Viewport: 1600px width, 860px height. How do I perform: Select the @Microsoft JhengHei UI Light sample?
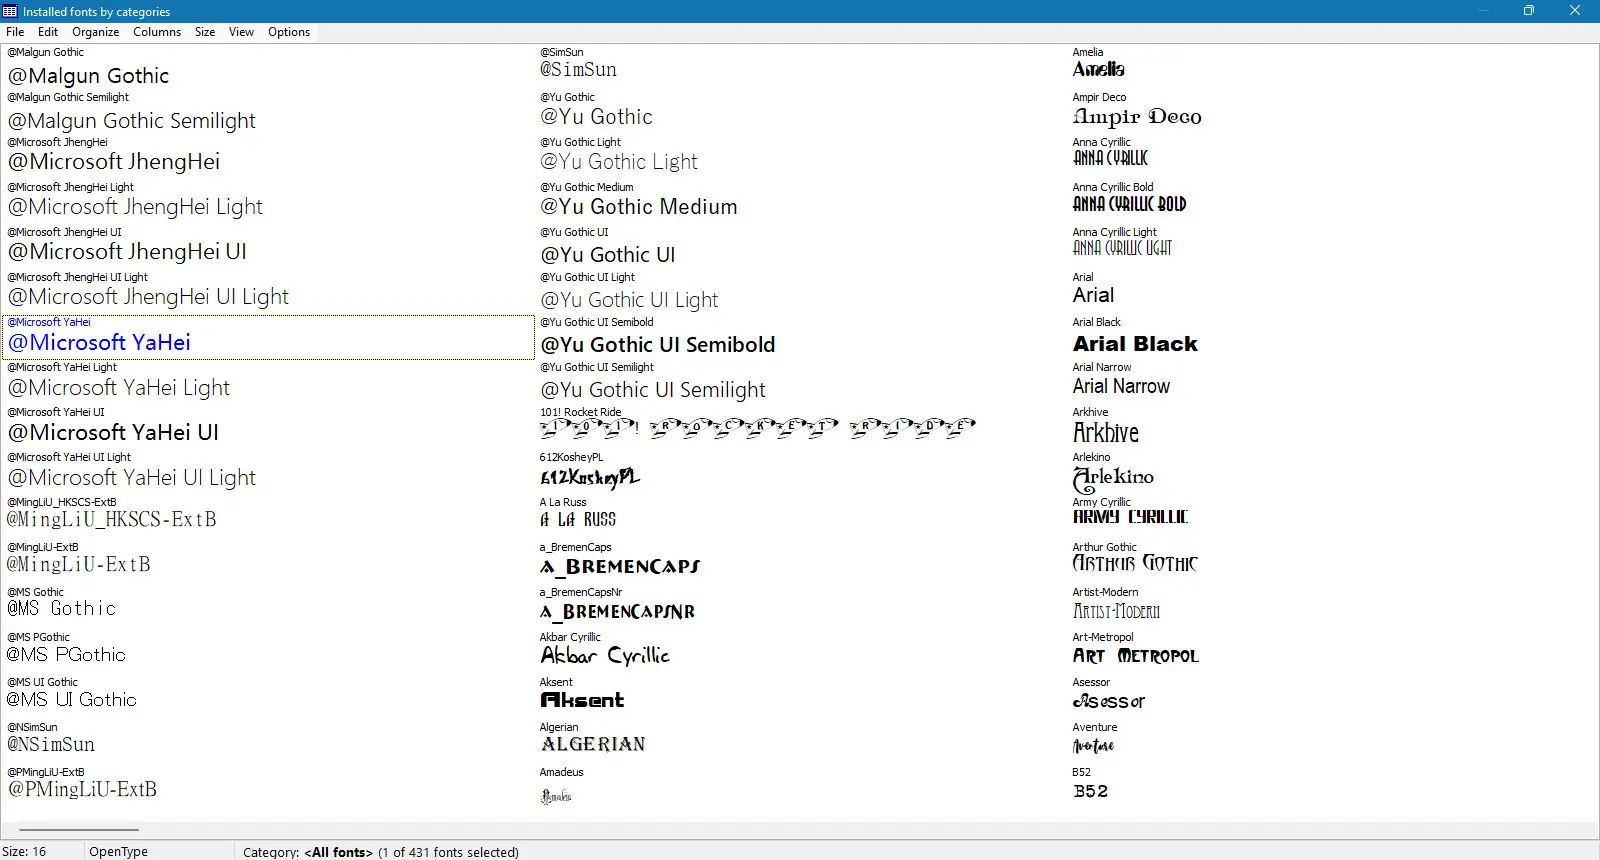pyautogui.click(x=148, y=297)
